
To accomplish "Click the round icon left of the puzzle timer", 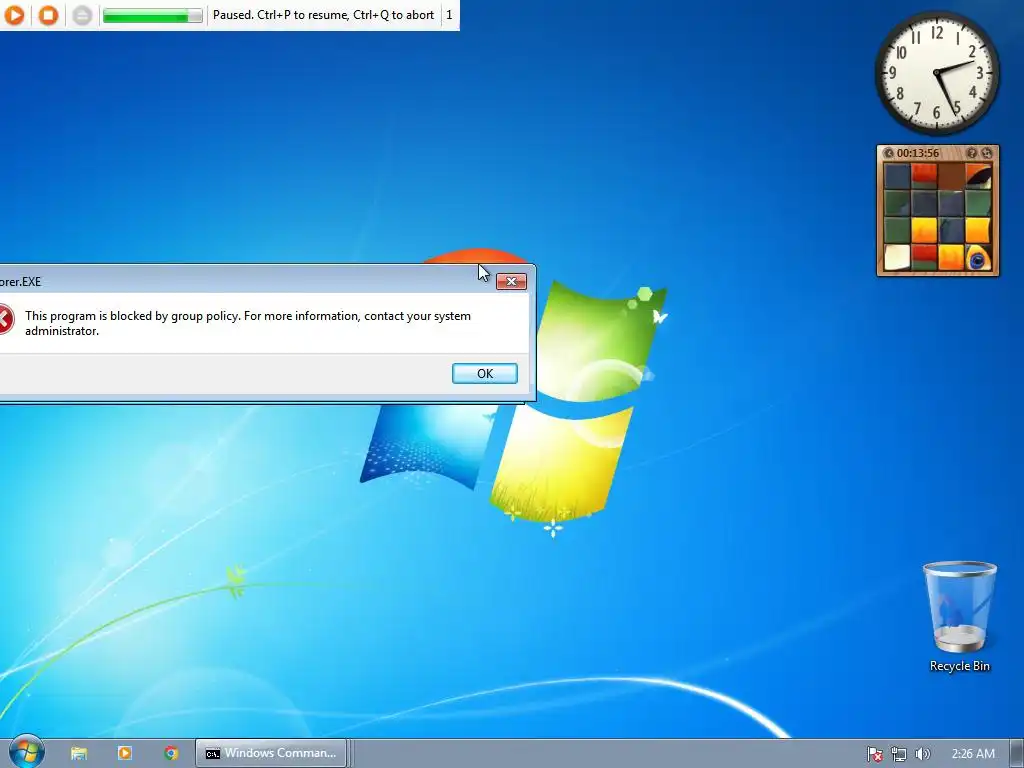I will point(888,153).
